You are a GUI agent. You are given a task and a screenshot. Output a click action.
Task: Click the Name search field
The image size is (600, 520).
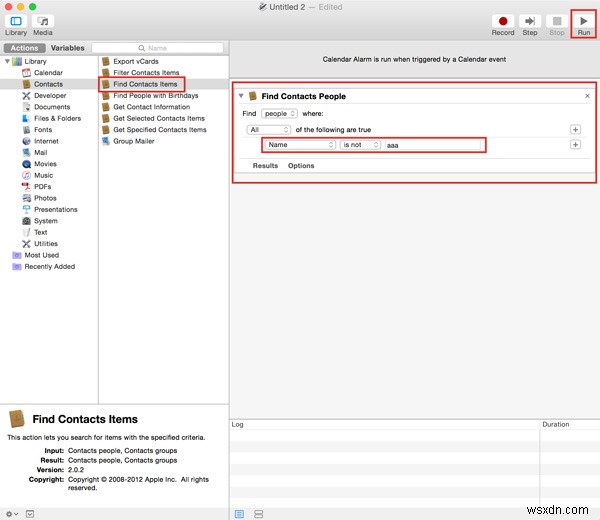(x=158, y=48)
